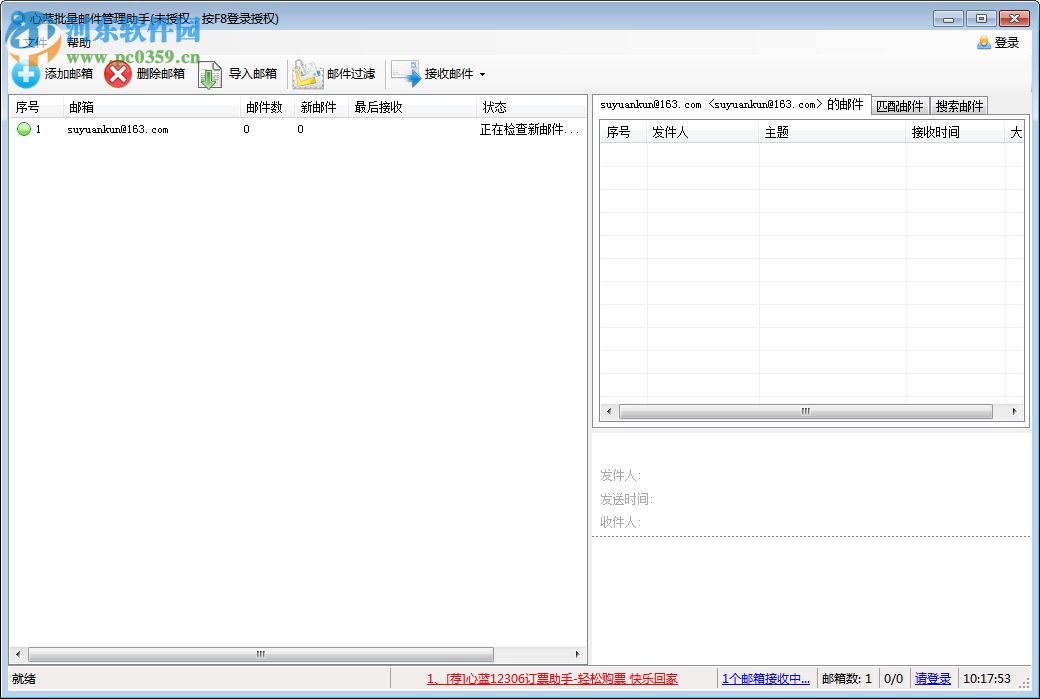Click the 序号 header in mailbox list
This screenshot has height=699, width=1040.
pos(36,107)
